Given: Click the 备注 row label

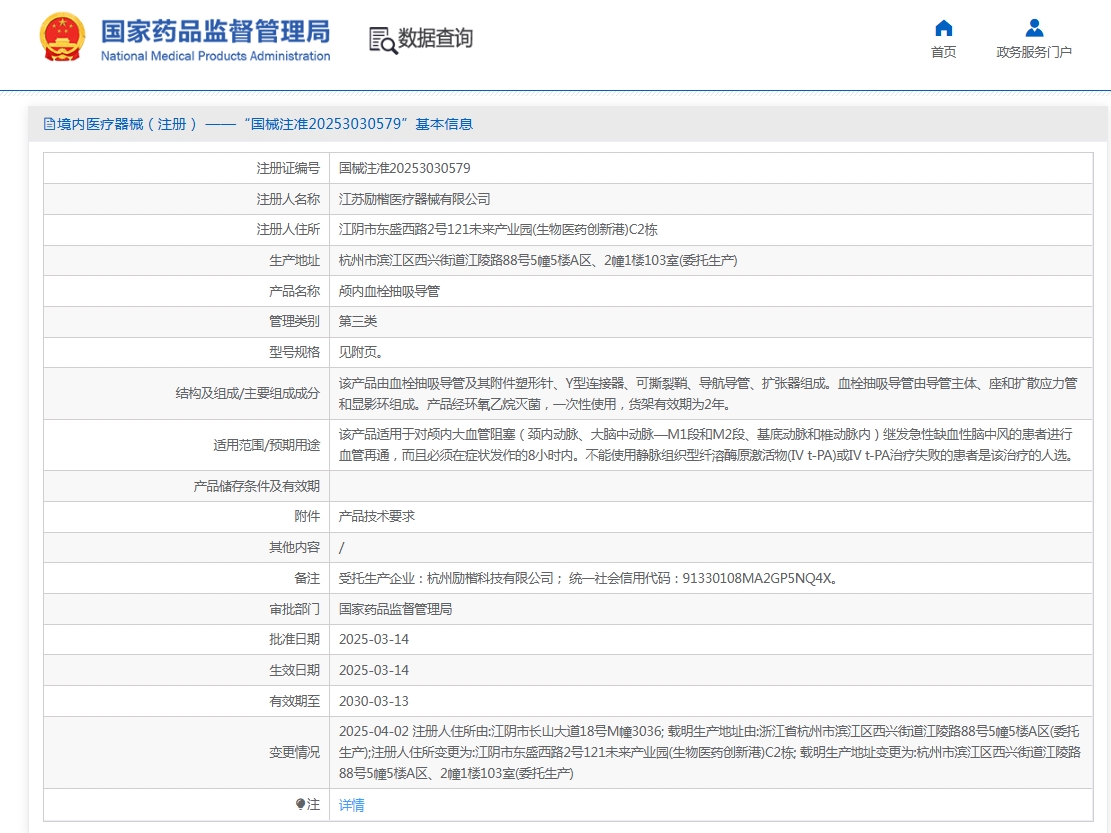Looking at the screenshot, I should [308, 578].
